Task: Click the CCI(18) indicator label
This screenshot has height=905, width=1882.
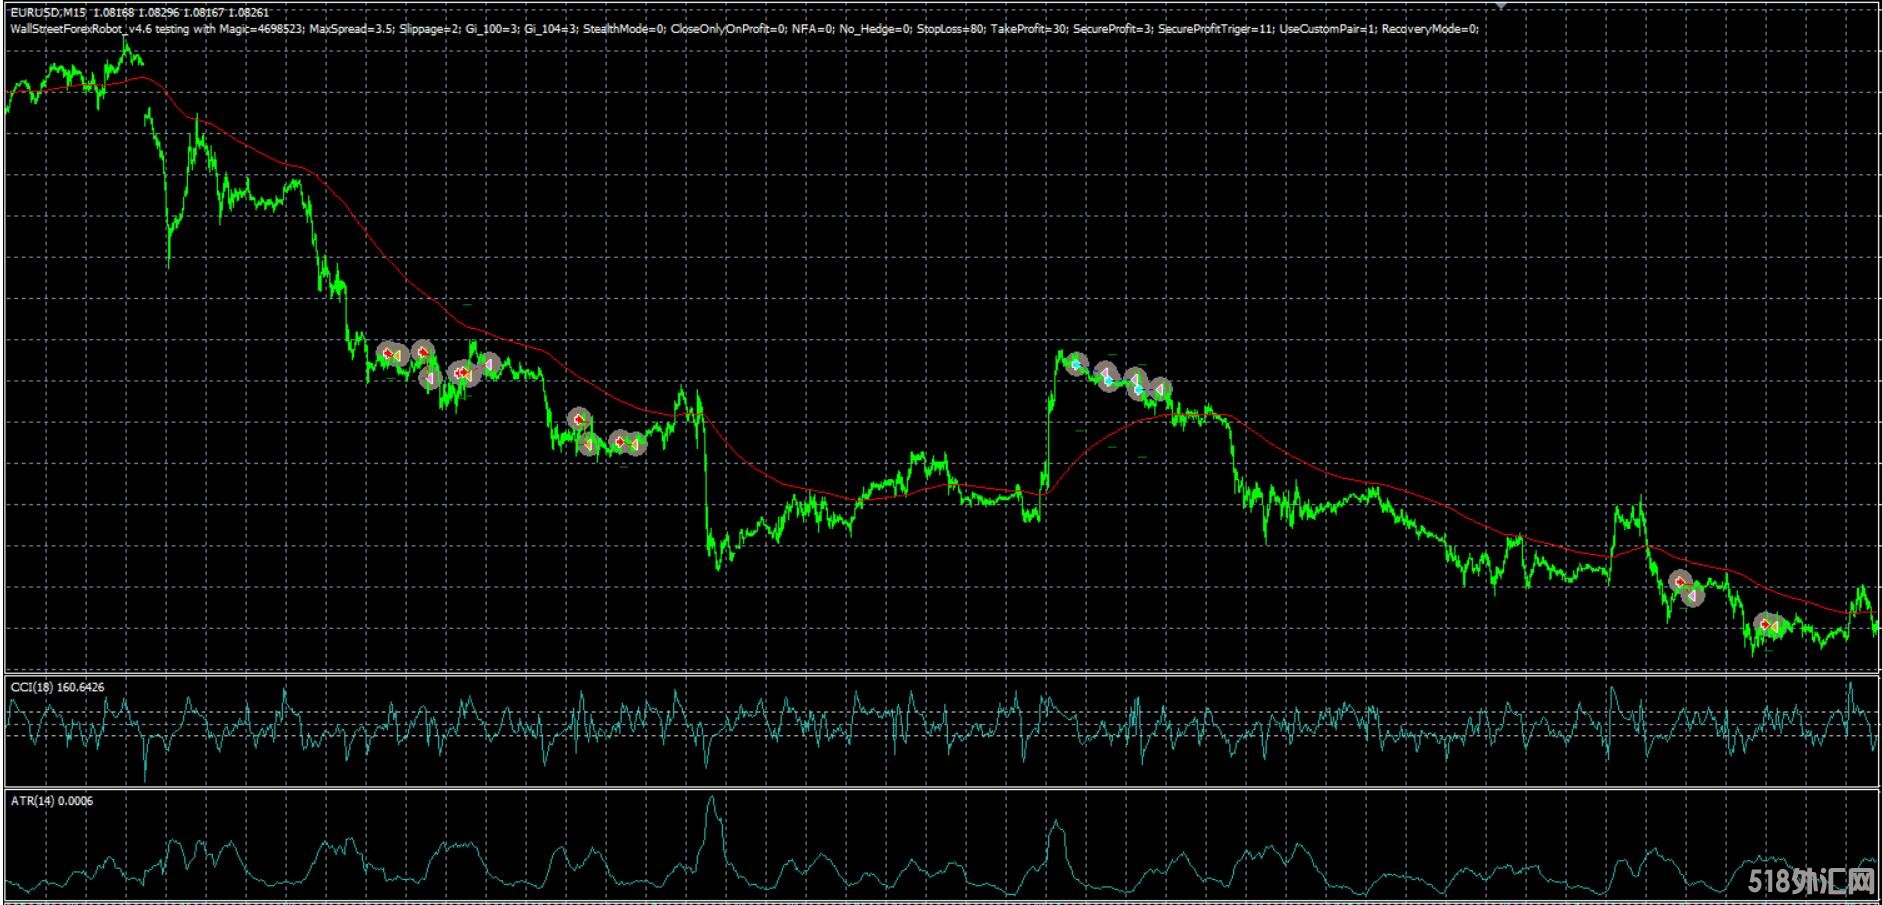Action: pos(57,687)
